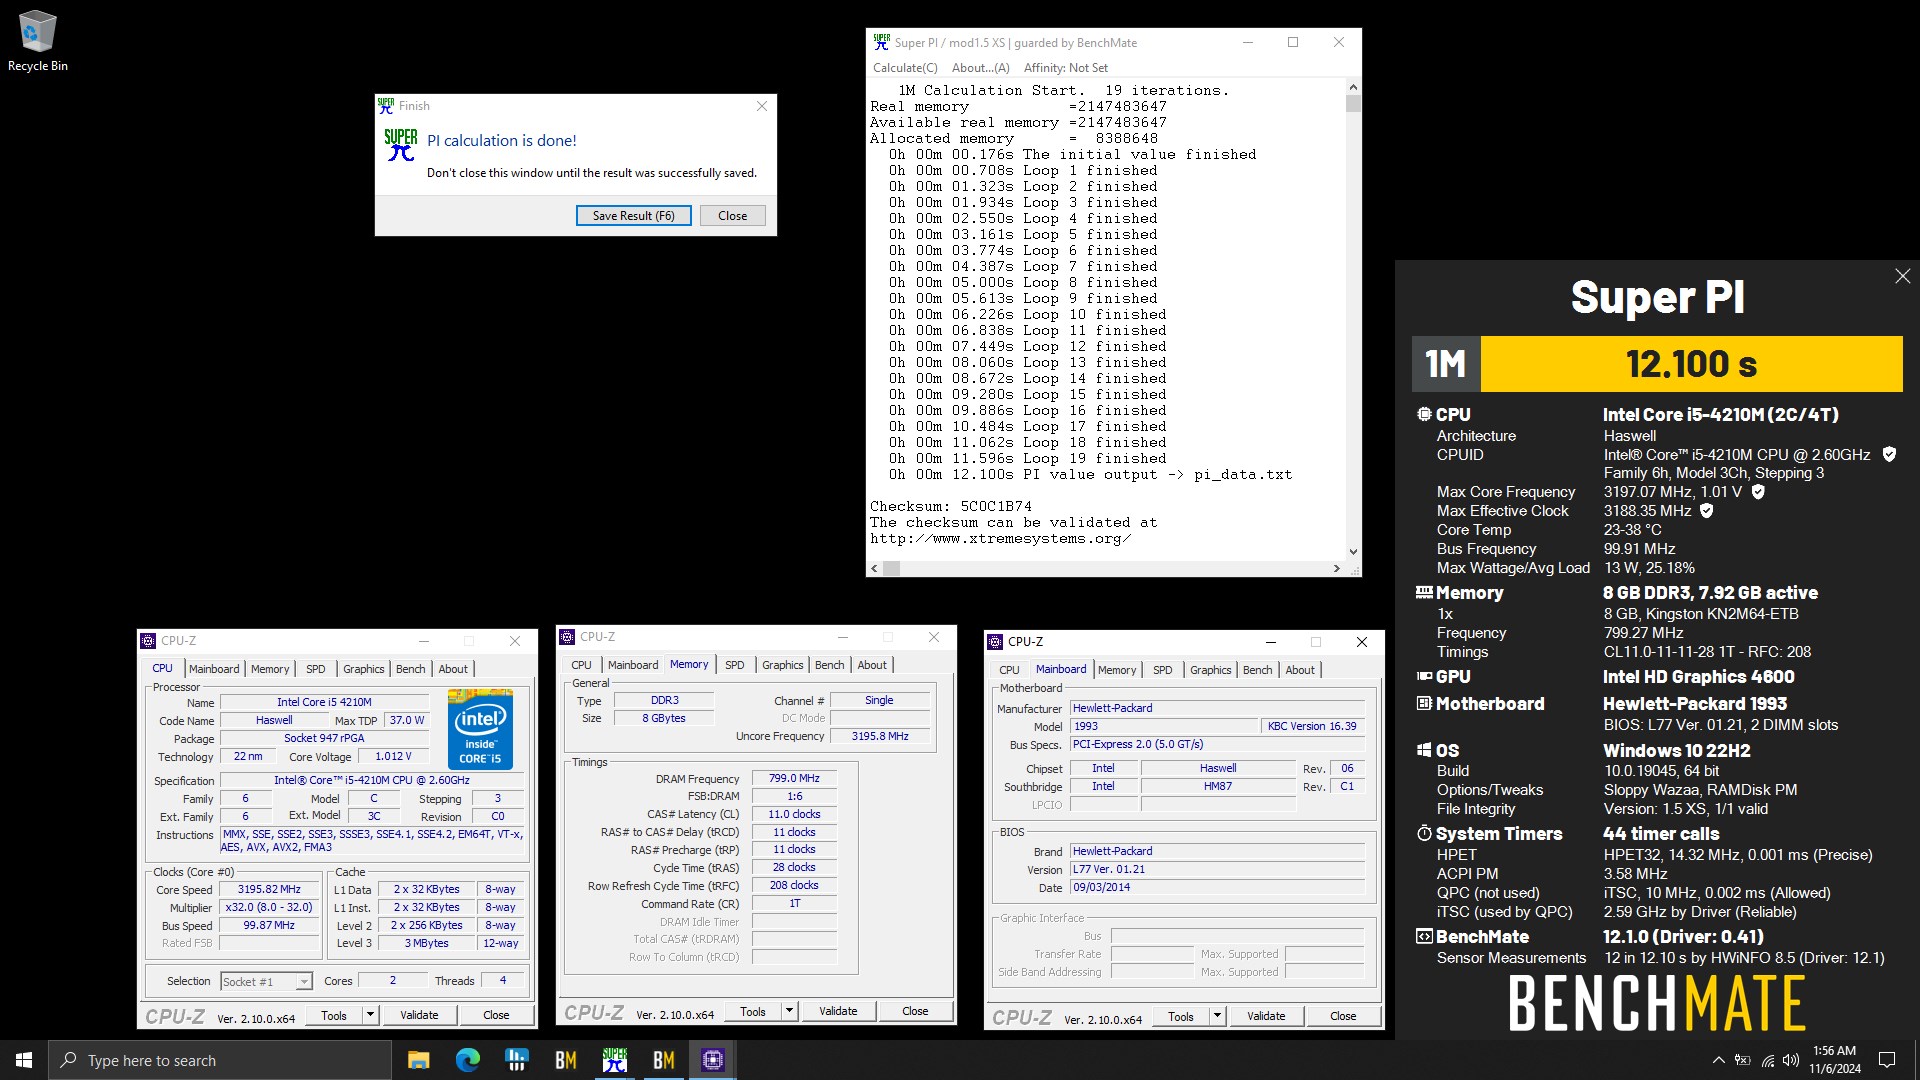The width and height of the screenshot is (1920, 1080).
Task: Click Close button in Mainboard CPU-Z window
Action: click(x=1343, y=1016)
